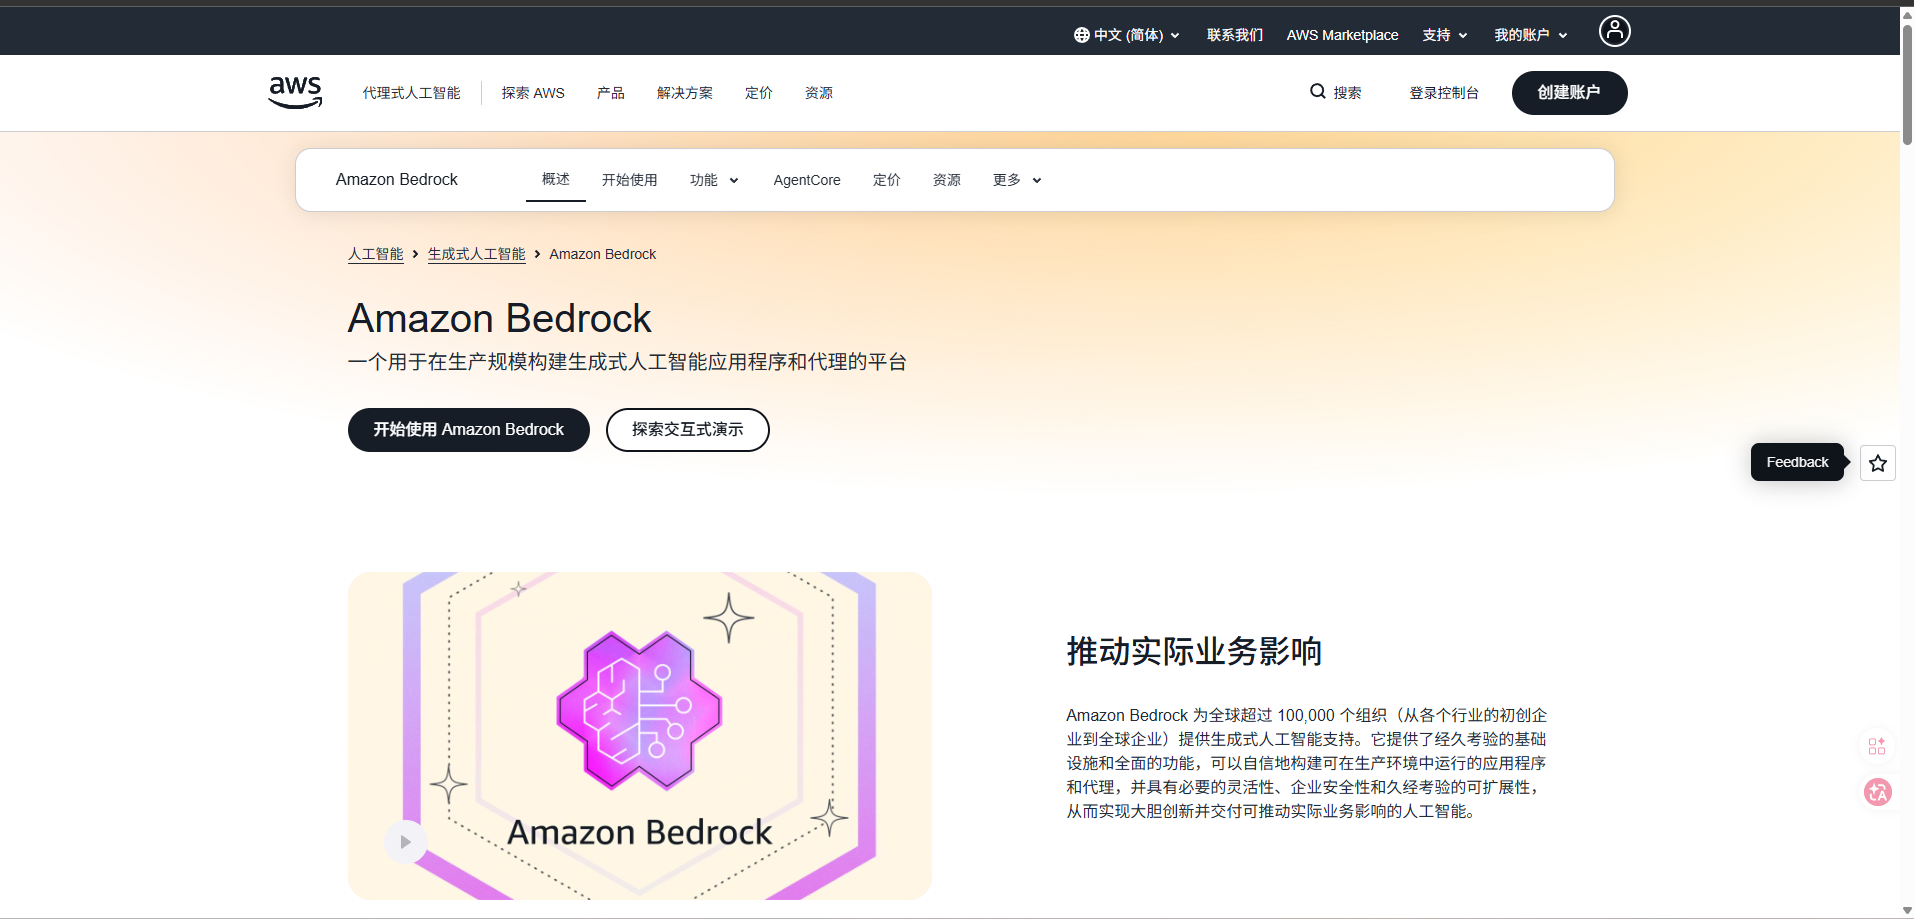1914x919 pixels.
Task: Open AWS Marketplace link
Action: [1342, 35]
